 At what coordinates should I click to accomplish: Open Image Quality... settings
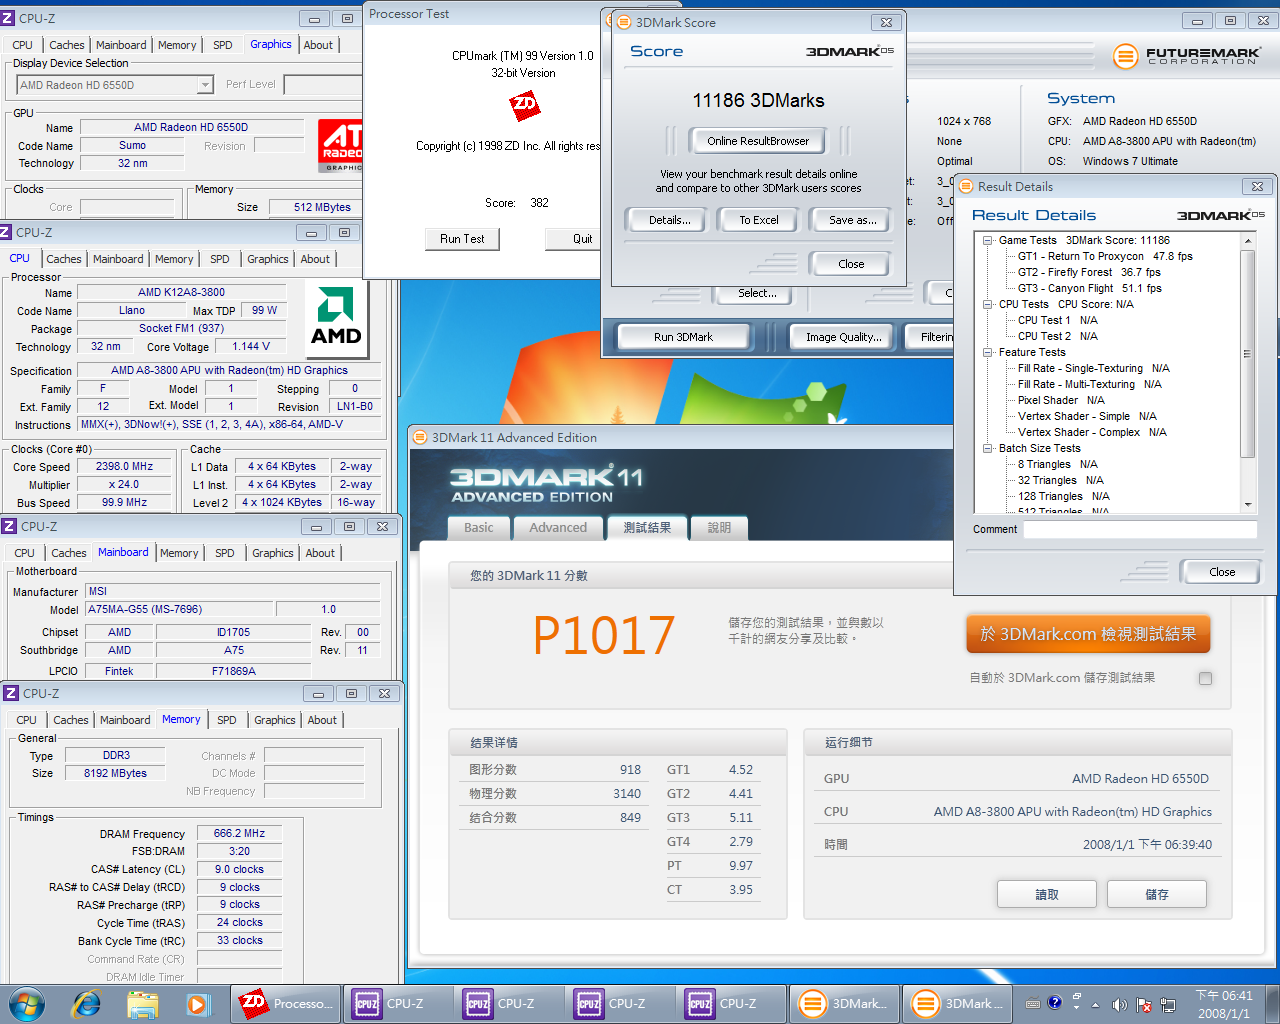pos(844,337)
